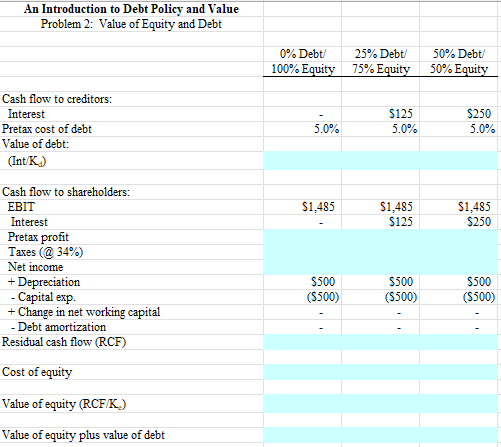Select the '0% Debt/' column header
Screen dimensions: 501x447
[302, 54]
